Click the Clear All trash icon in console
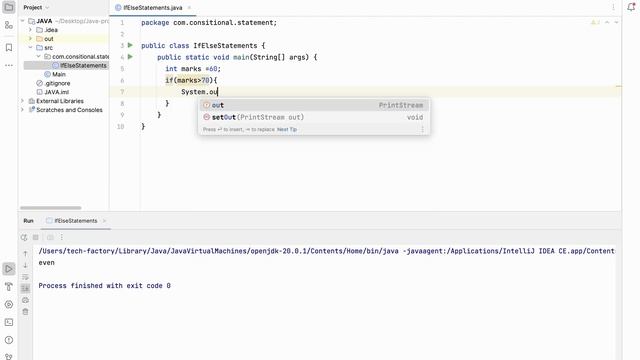The width and height of the screenshot is (640, 360). tap(25, 312)
